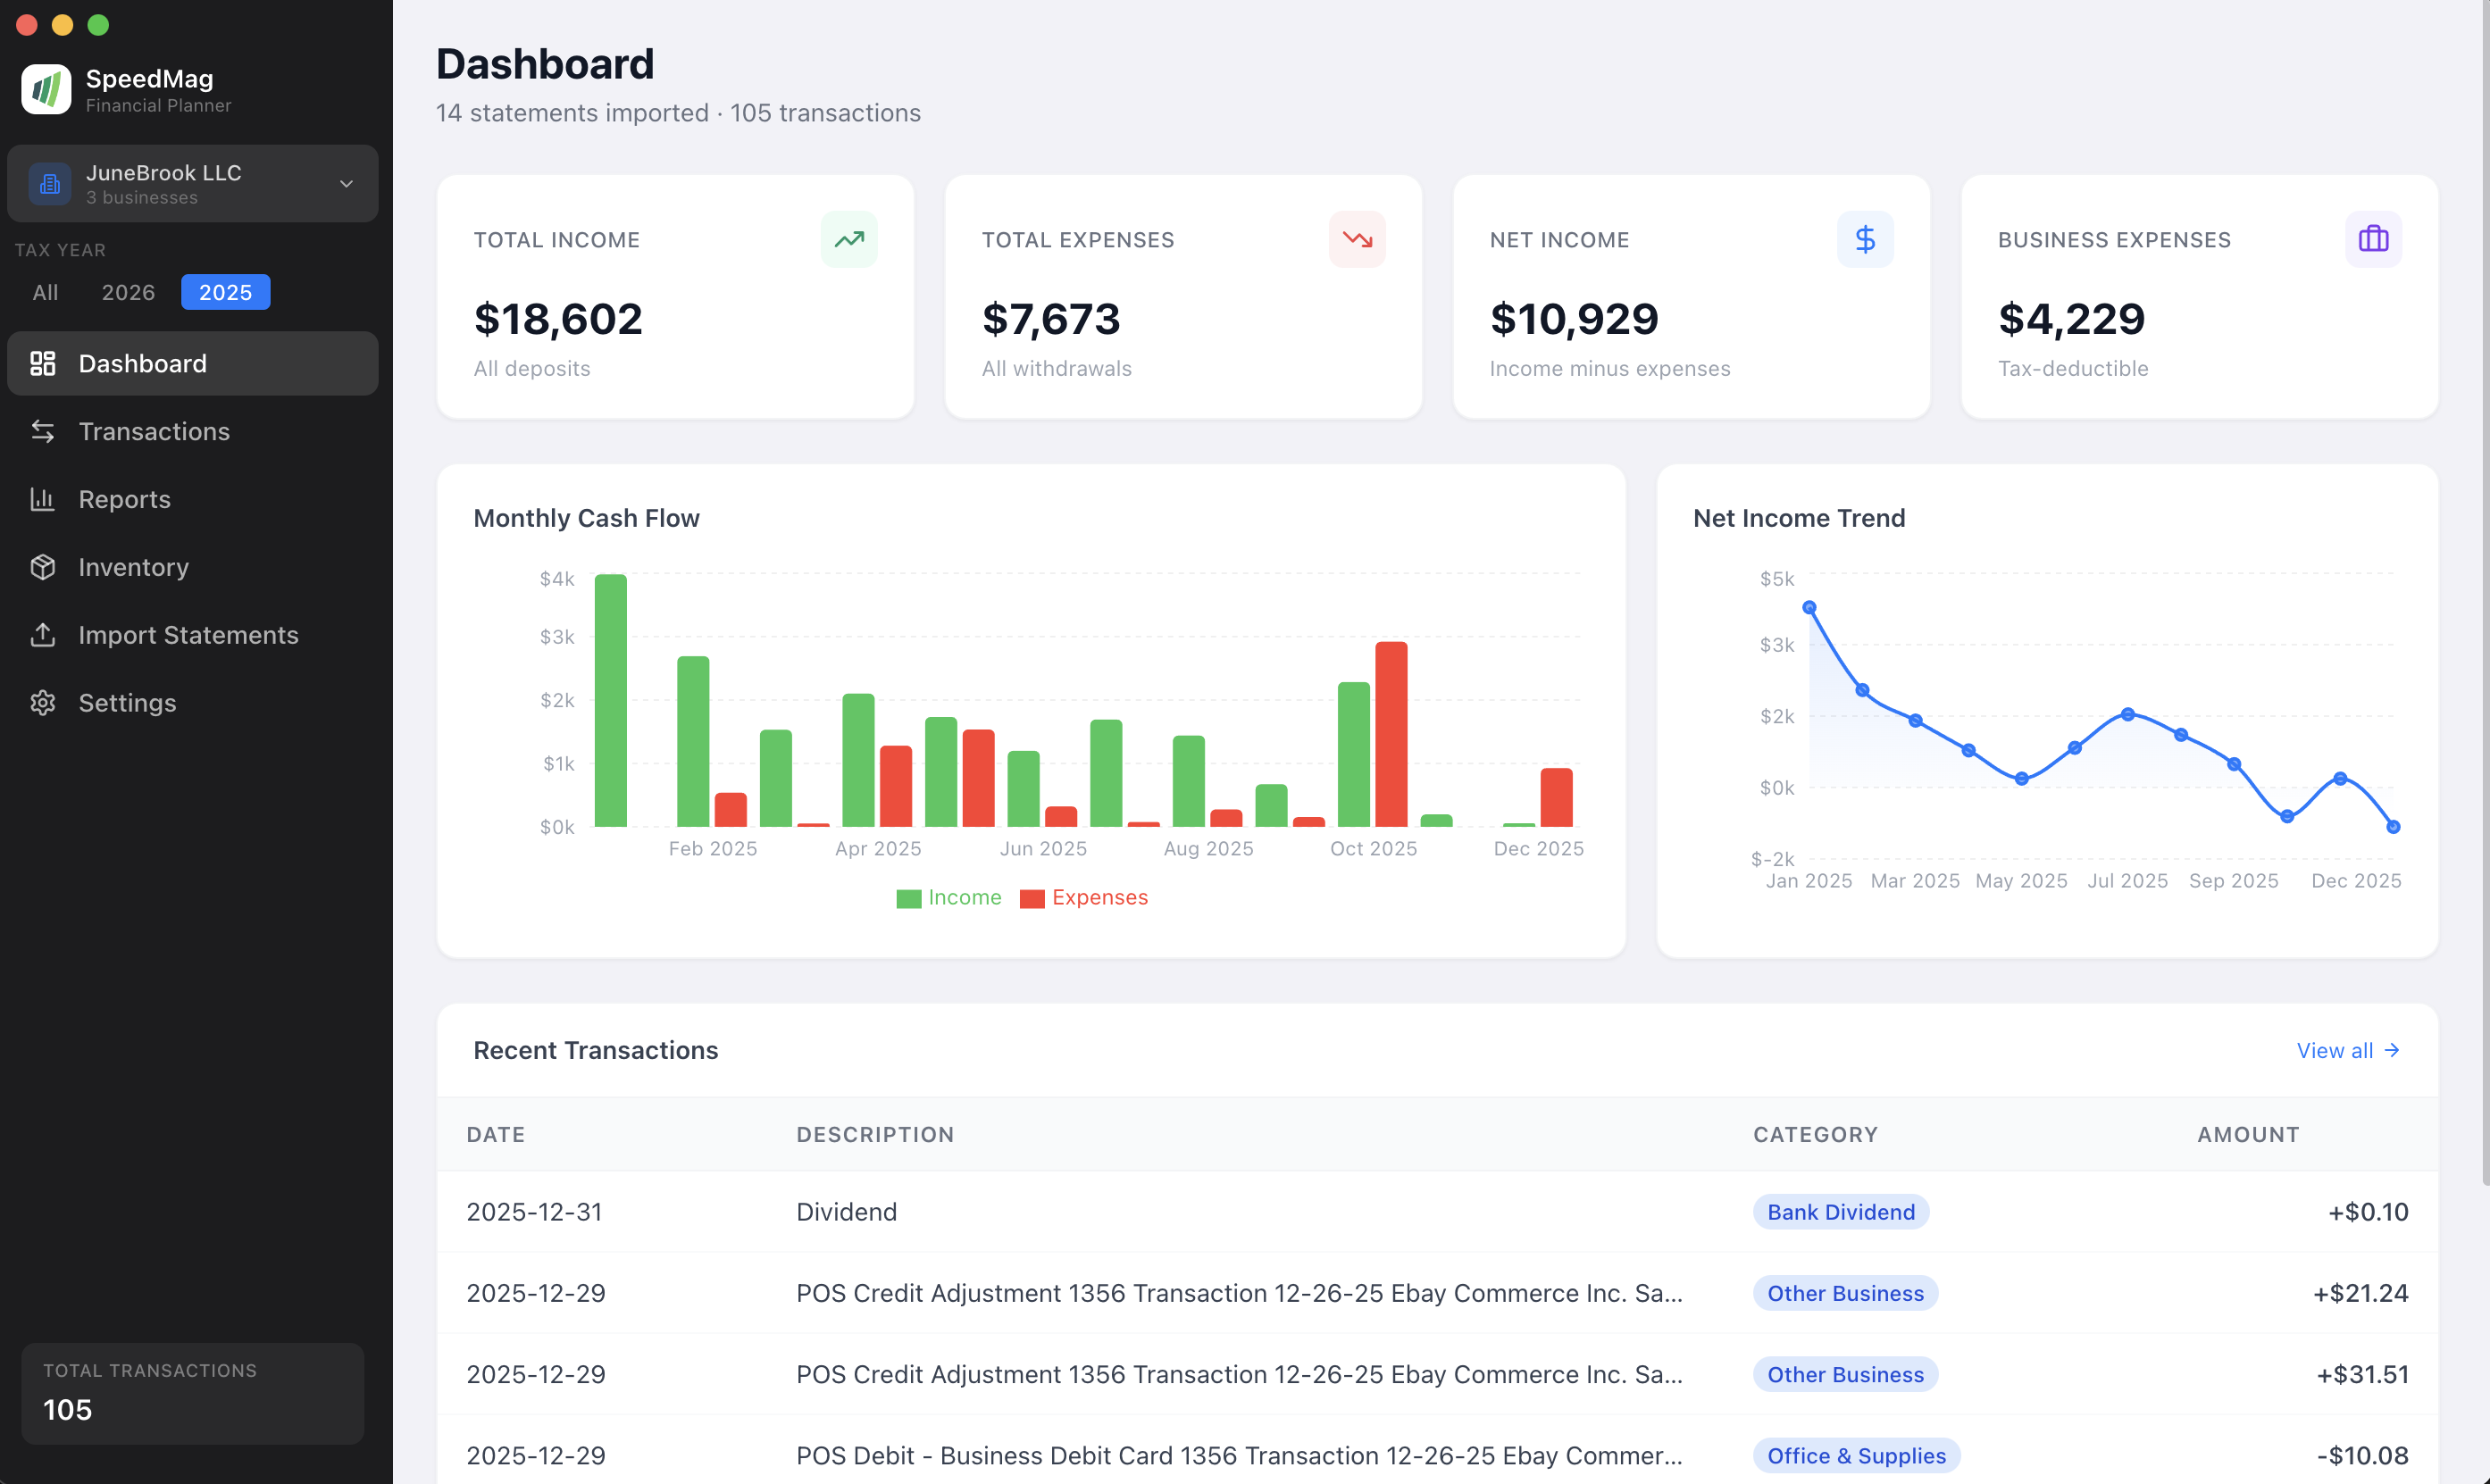This screenshot has height=1484, width=2490.
Task: Click the green trending-up icon on Total Income card
Action: click(x=849, y=239)
